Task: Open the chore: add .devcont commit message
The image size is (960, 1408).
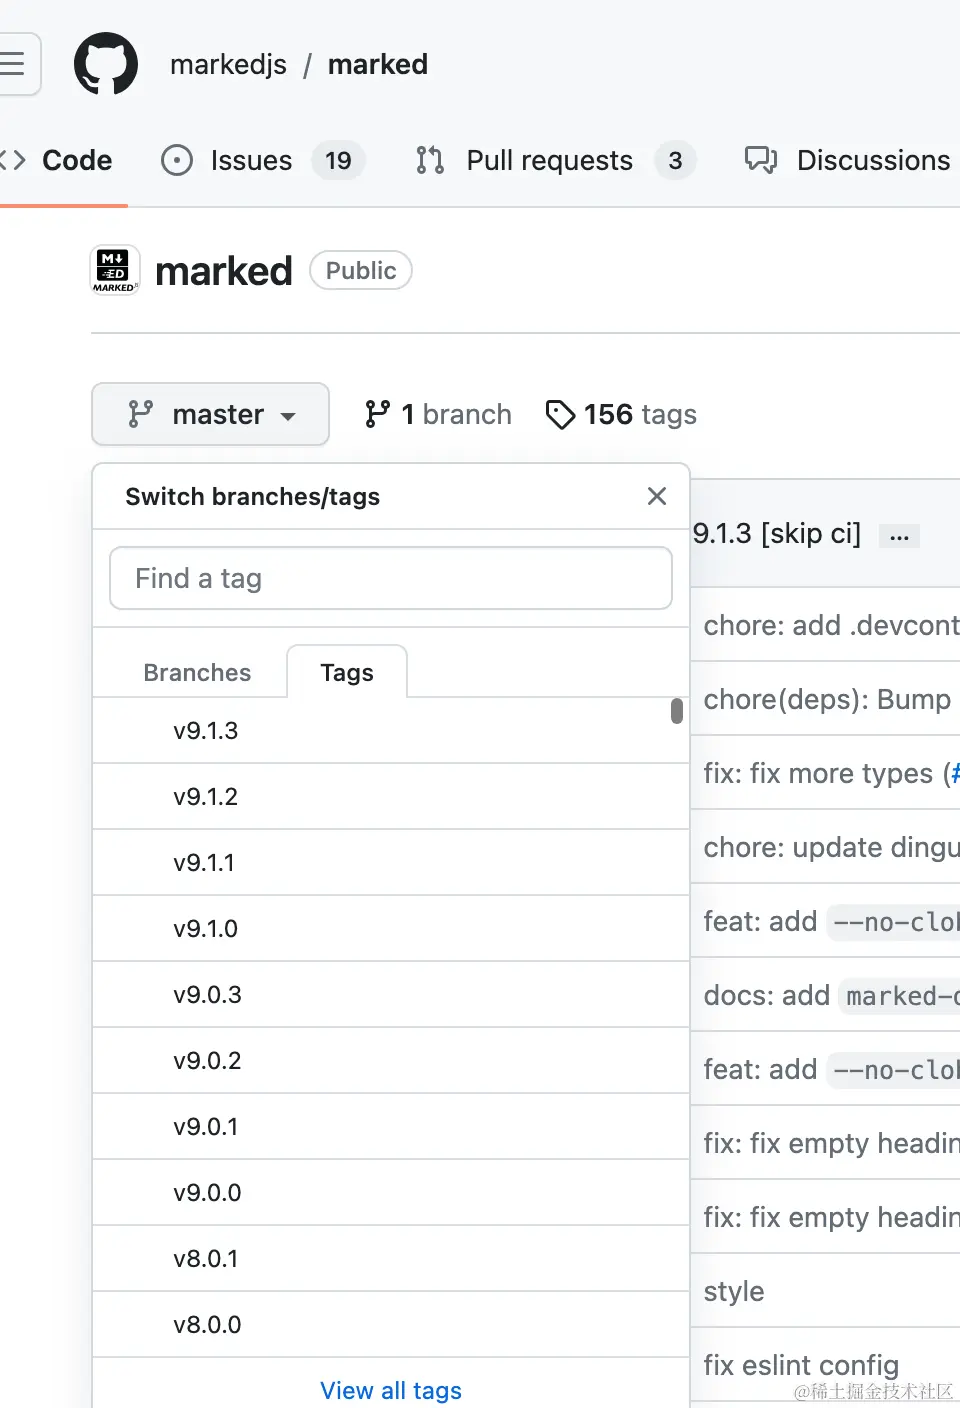Action: point(831,625)
